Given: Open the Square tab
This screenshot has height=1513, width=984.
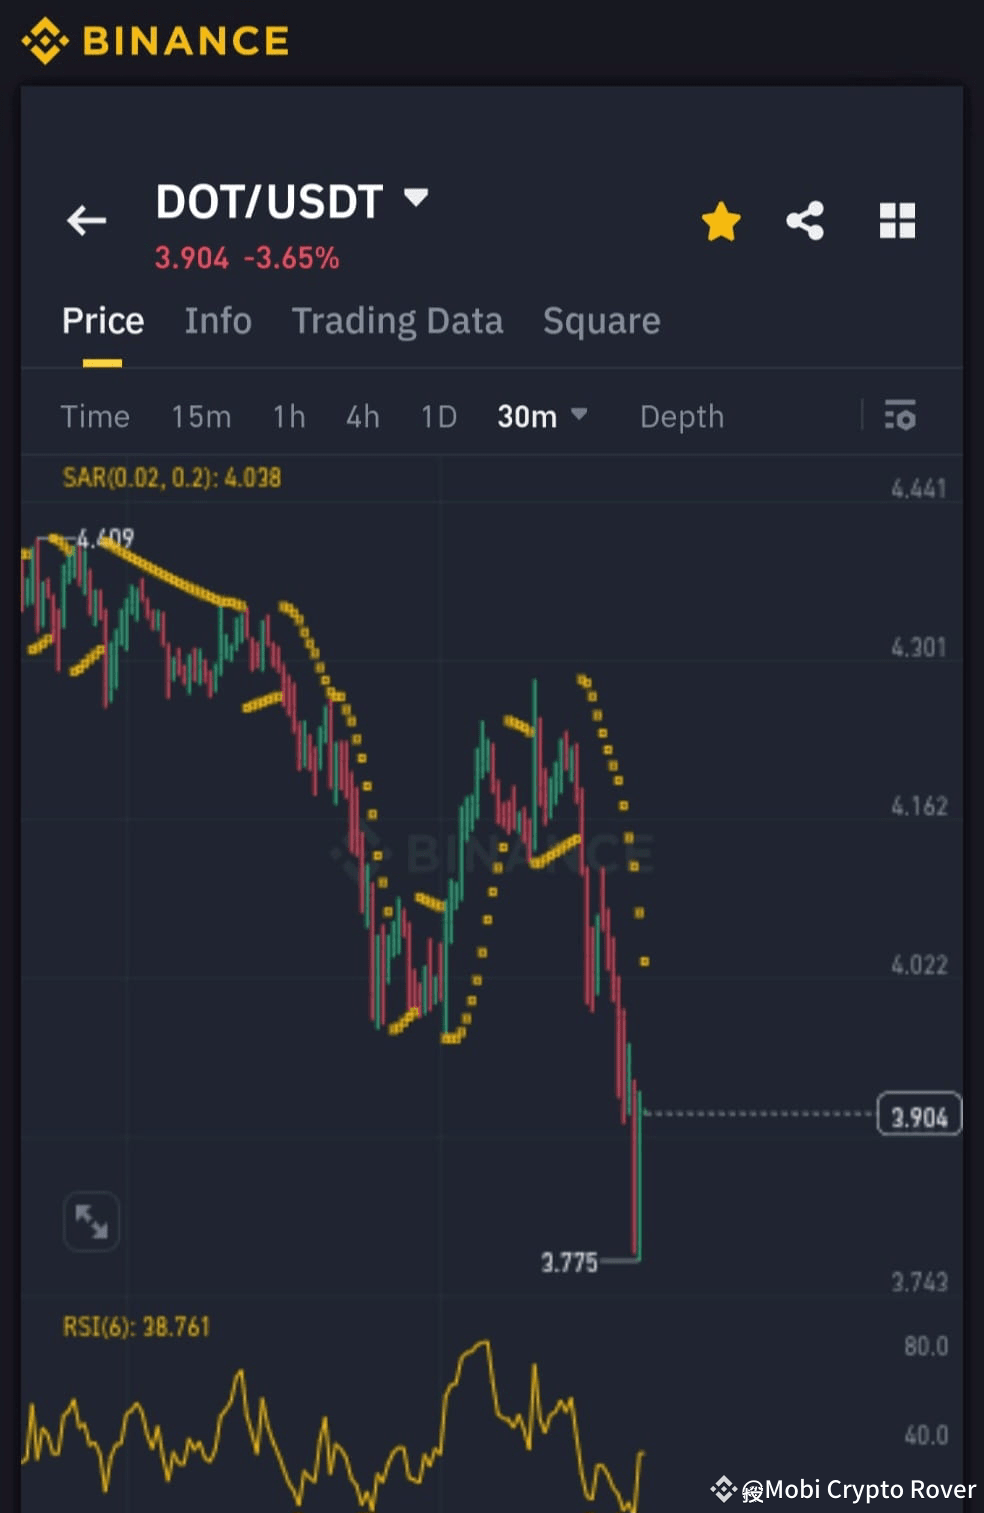Looking at the screenshot, I should click(x=601, y=321).
